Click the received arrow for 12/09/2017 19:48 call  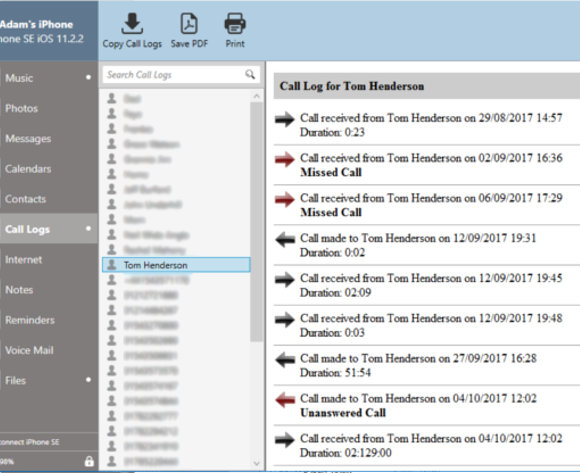tap(285, 320)
